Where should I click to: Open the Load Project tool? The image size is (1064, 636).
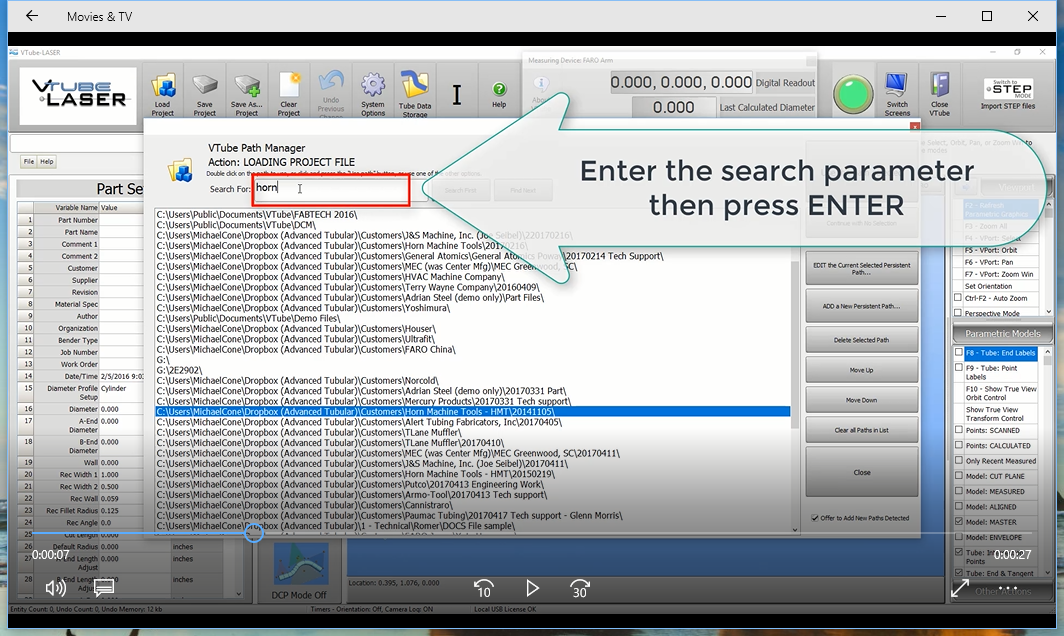pyautogui.click(x=163, y=94)
